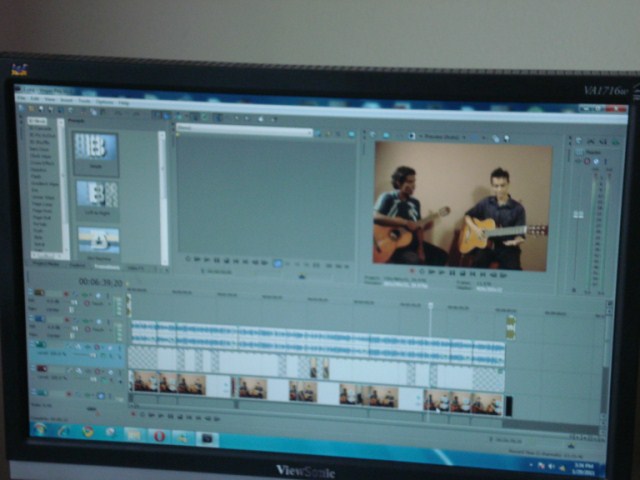Open the Insert menu
This screenshot has width=640, height=480.
click(67, 100)
